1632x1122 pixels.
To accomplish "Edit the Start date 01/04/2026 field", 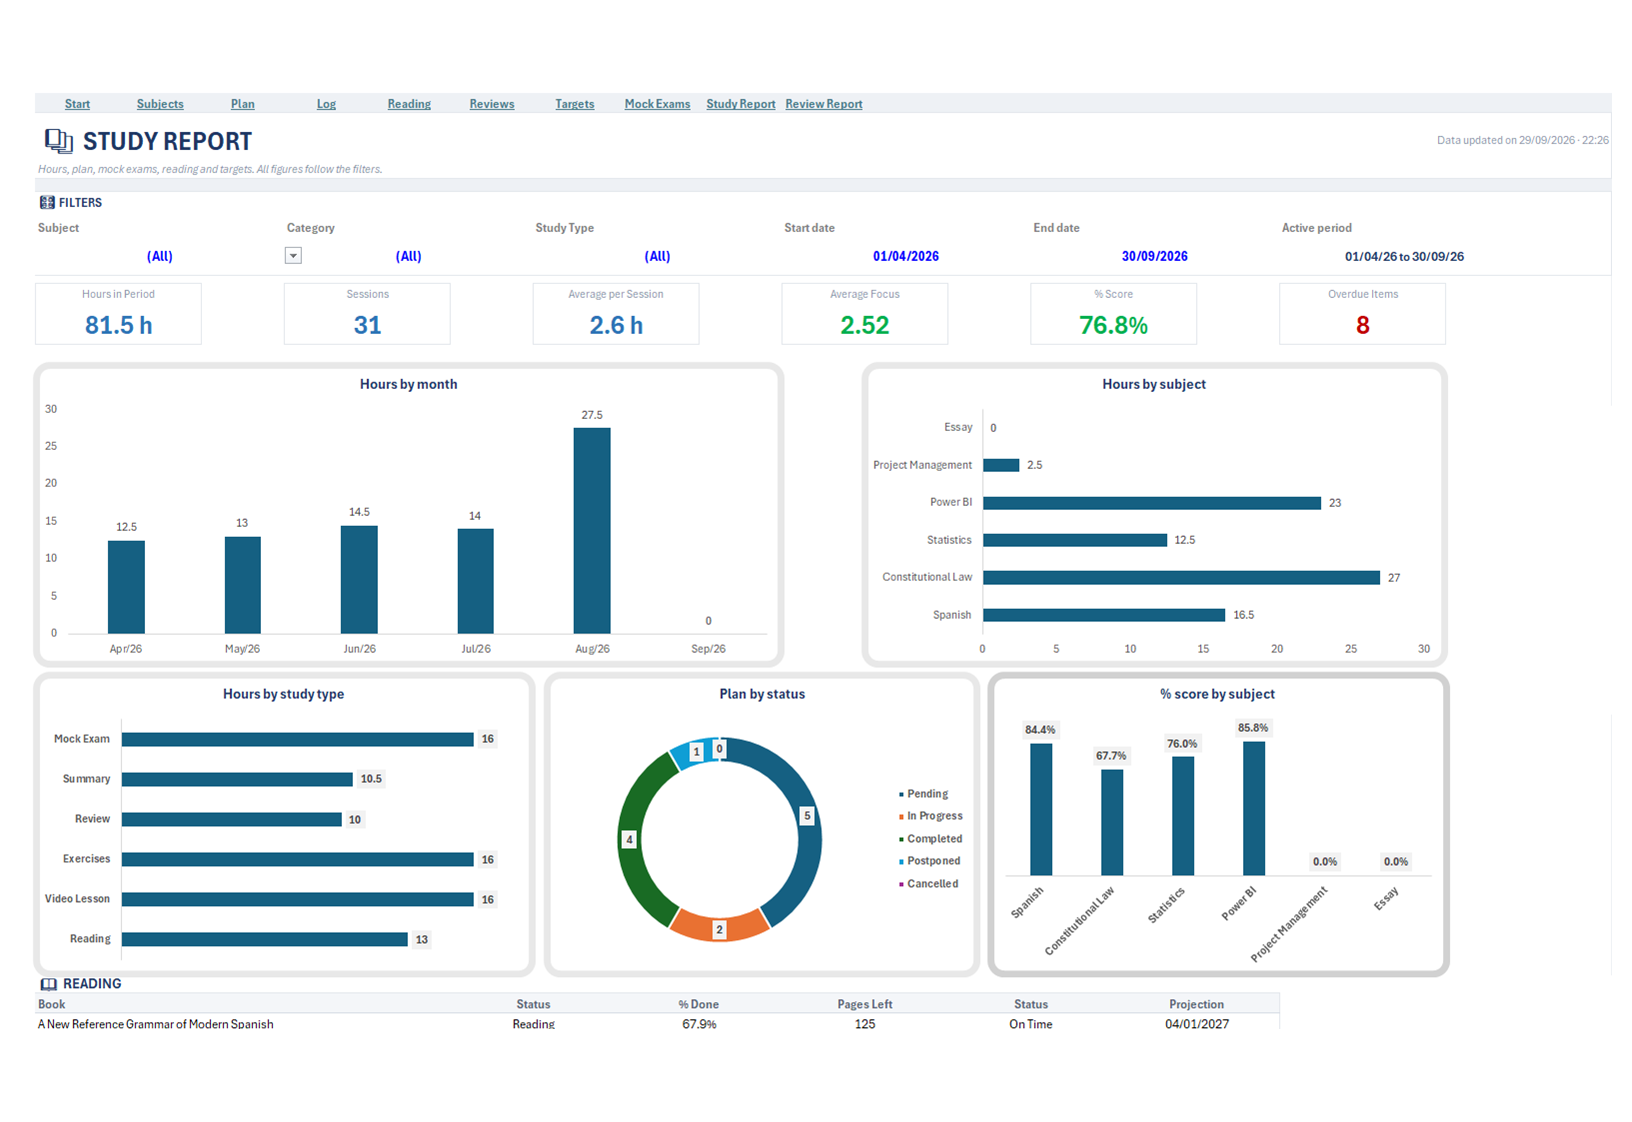I will pyautogui.click(x=906, y=256).
